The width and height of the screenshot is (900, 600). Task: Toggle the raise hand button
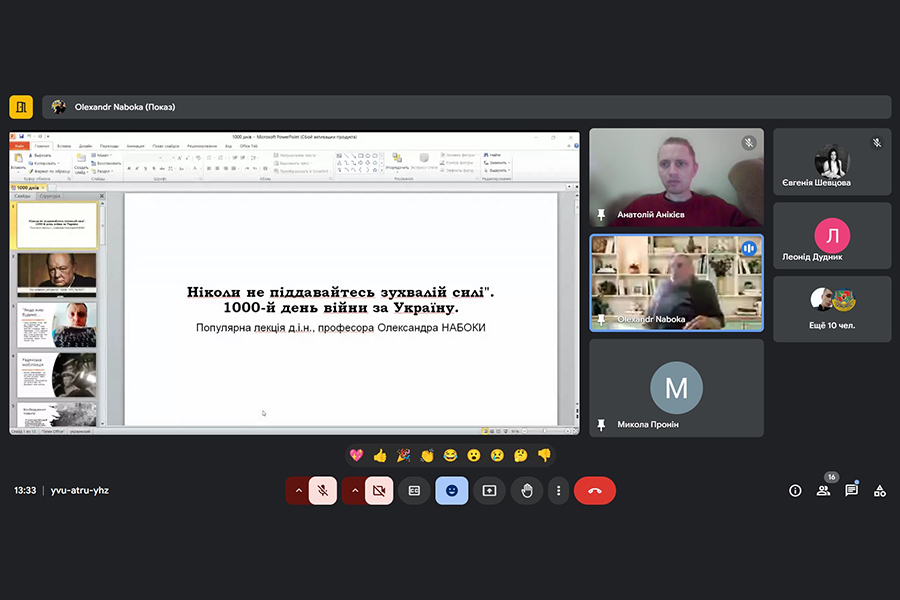pyautogui.click(x=527, y=491)
